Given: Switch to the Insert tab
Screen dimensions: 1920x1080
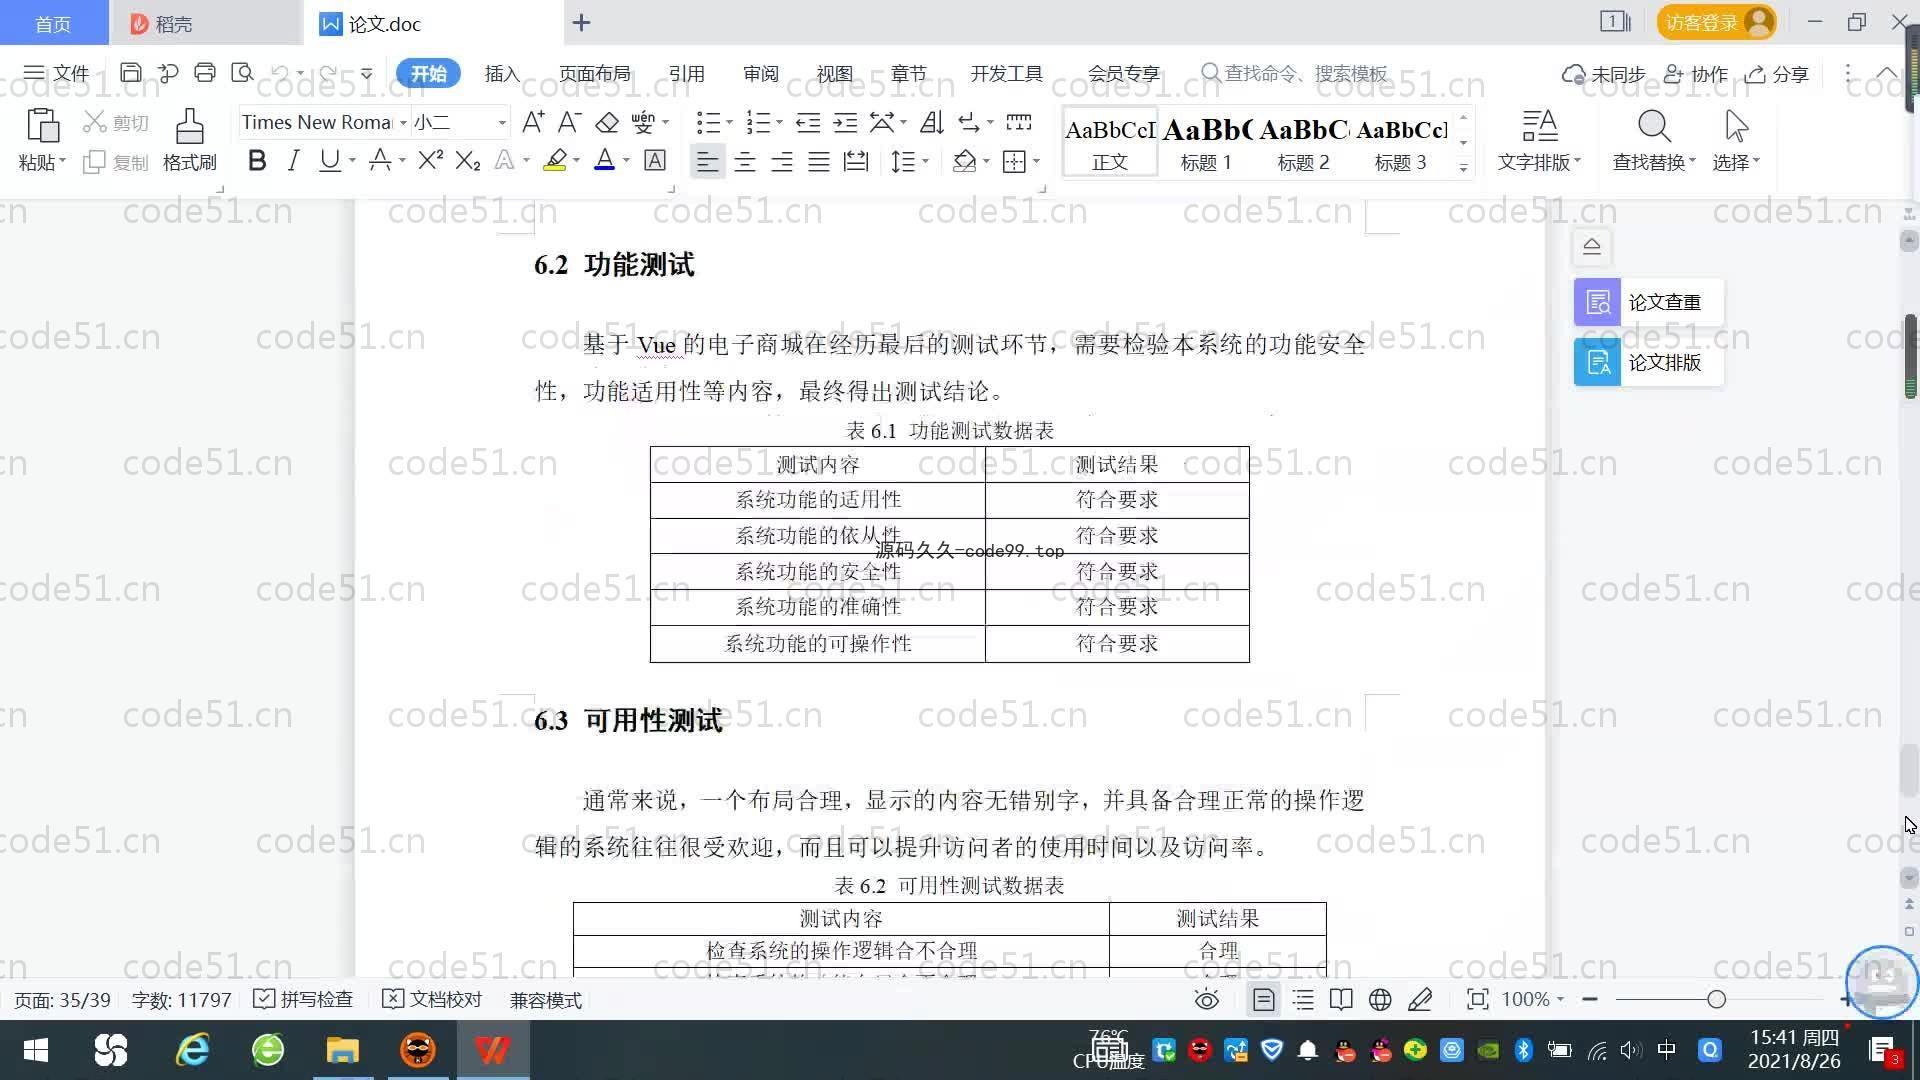Looking at the screenshot, I should pyautogui.click(x=502, y=73).
